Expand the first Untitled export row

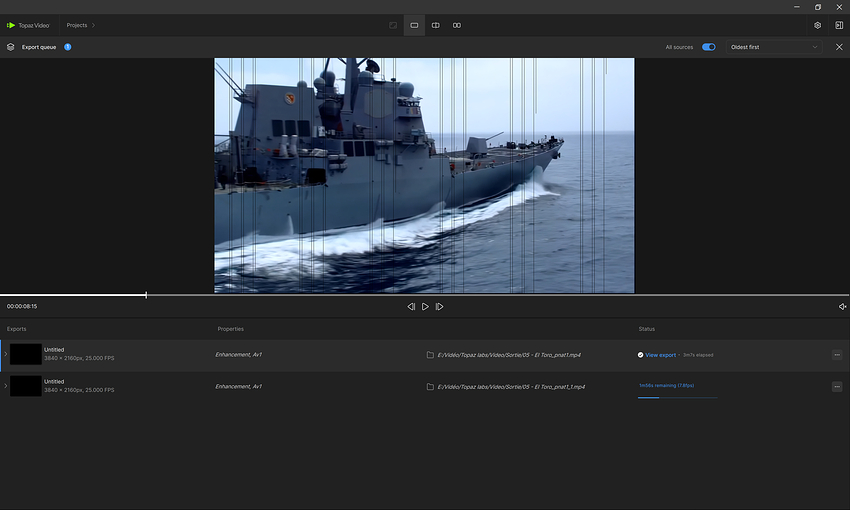click(5, 354)
